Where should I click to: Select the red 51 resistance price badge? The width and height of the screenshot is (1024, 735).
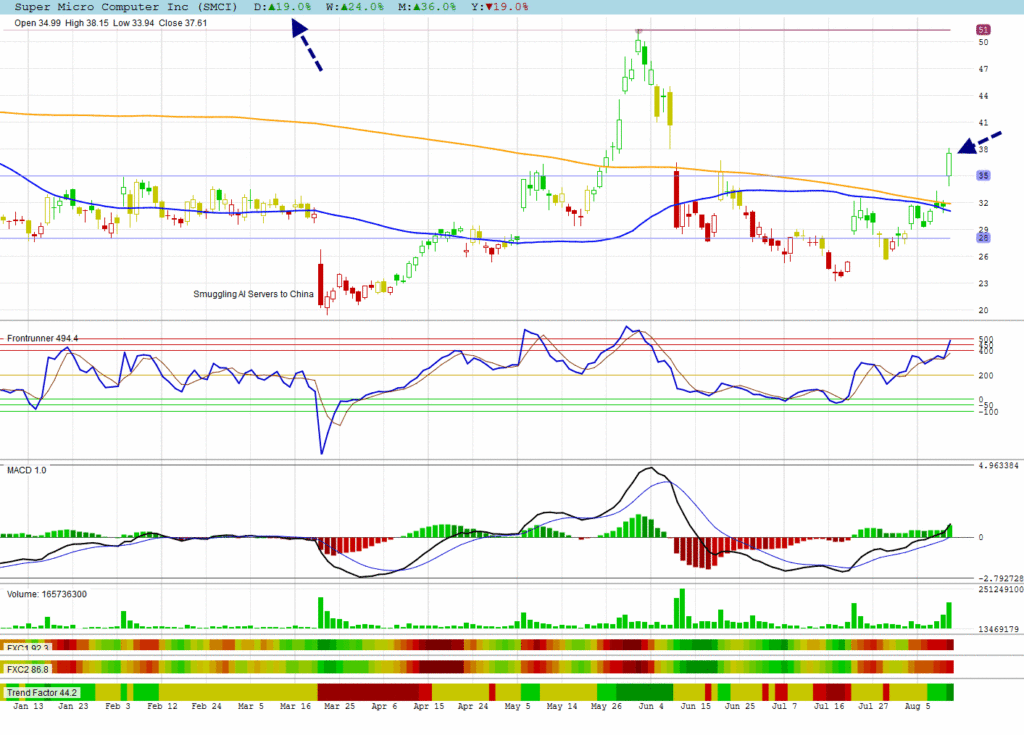pyautogui.click(x=983, y=29)
